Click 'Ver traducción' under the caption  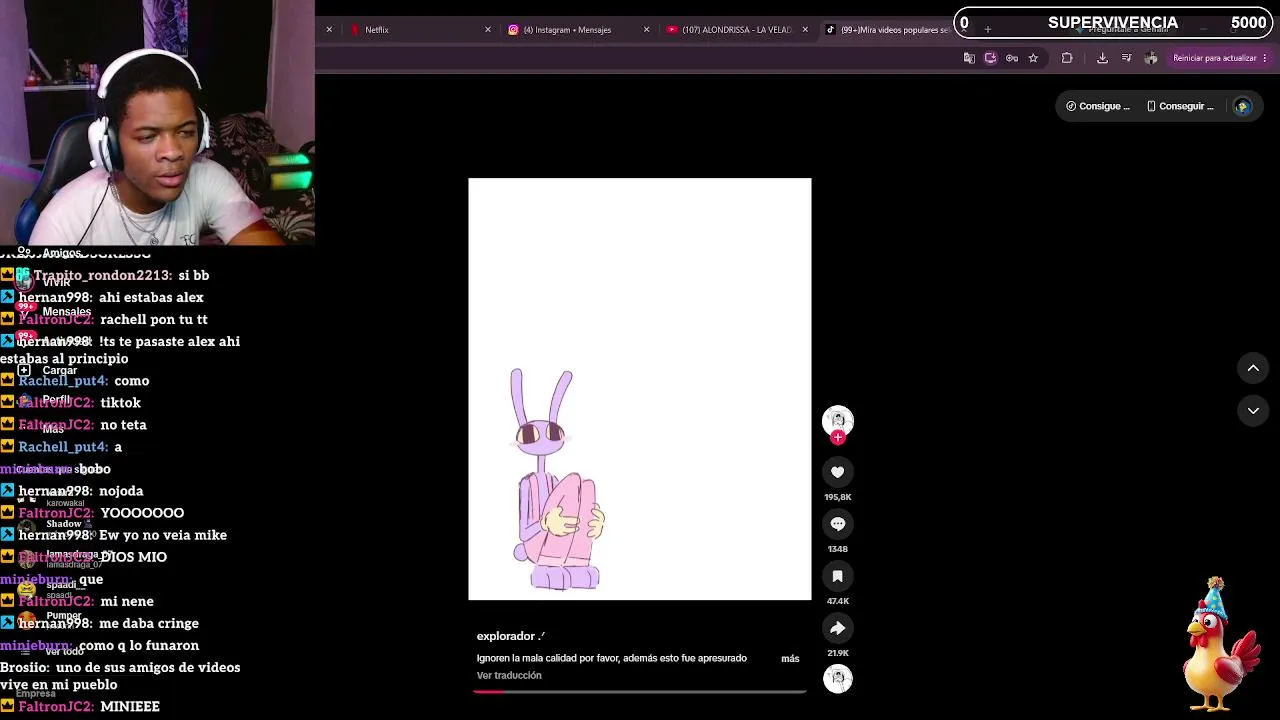pos(509,675)
